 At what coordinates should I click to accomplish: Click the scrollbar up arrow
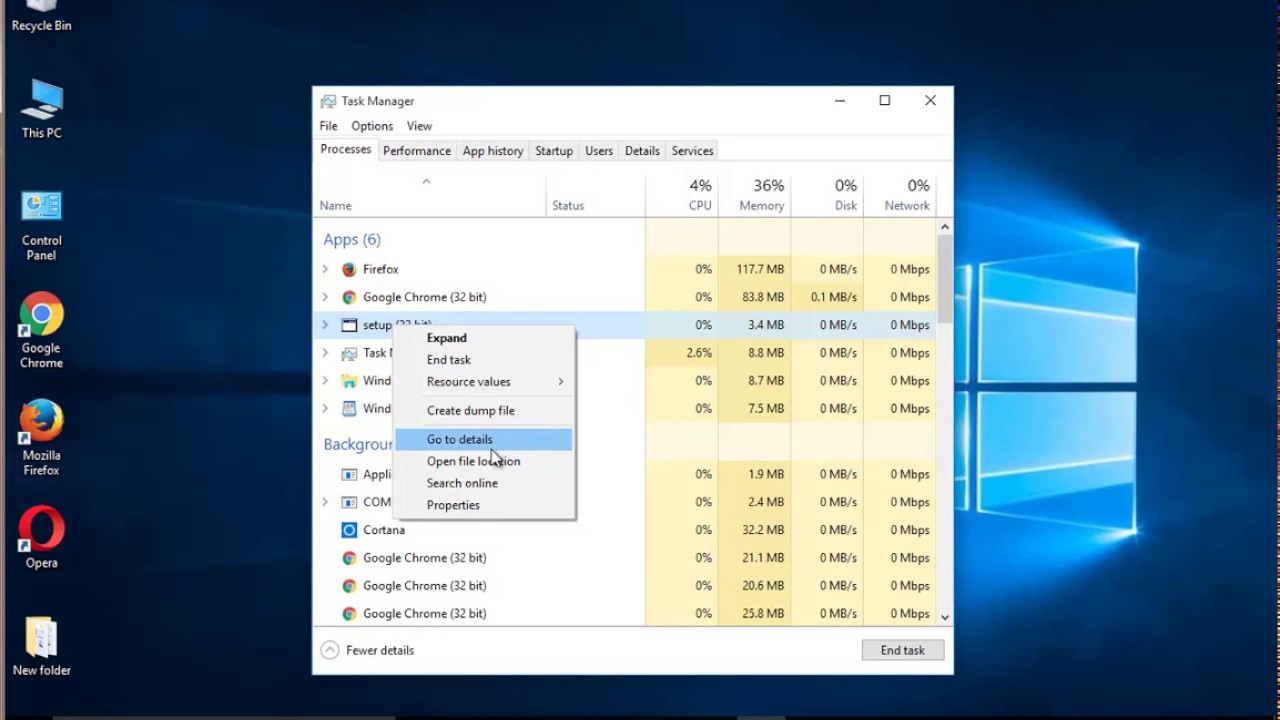point(945,227)
